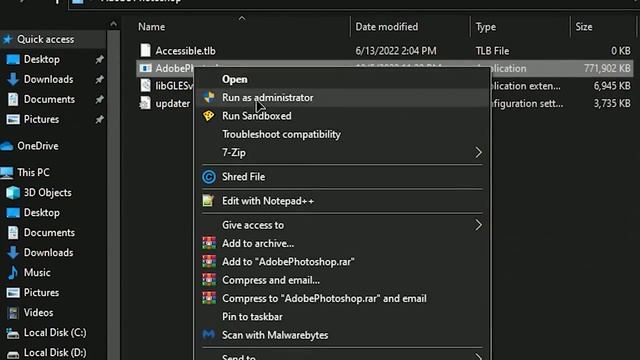
Task: Select Compress and email...
Action: click(x=342, y=280)
